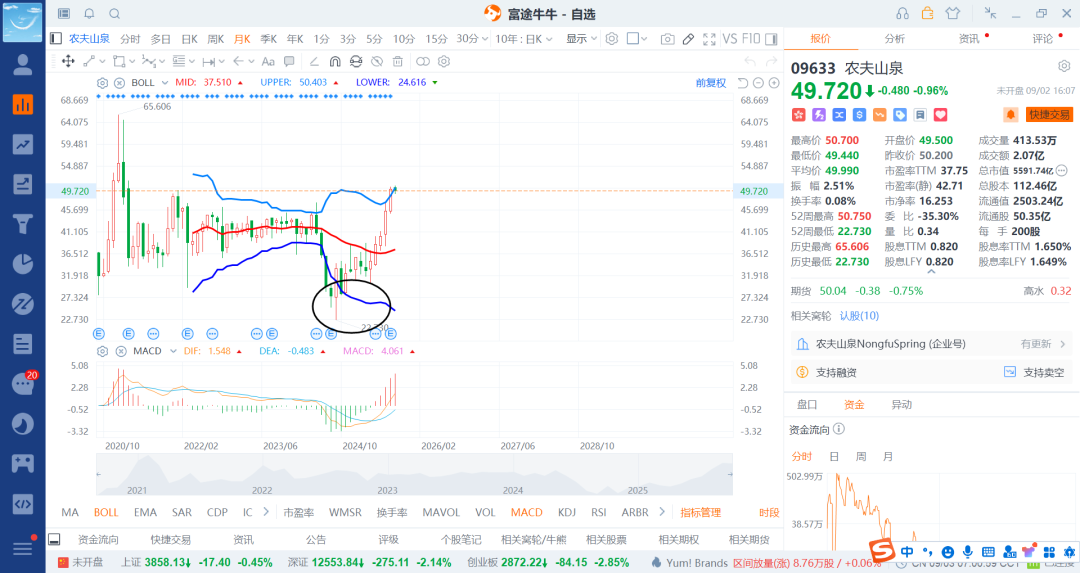Screen dimensions: 1080x573
Task: Select the move crosshair drawing tool
Action: pos(68,61)
